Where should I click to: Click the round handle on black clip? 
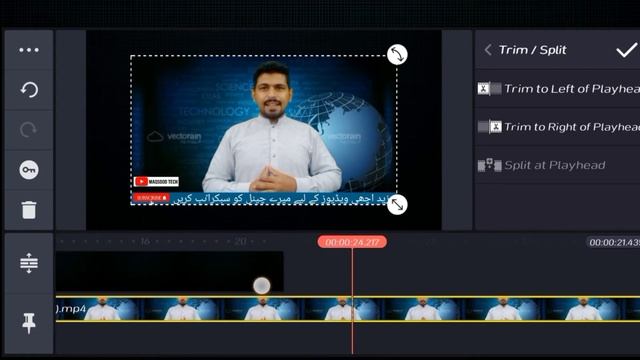262,286
